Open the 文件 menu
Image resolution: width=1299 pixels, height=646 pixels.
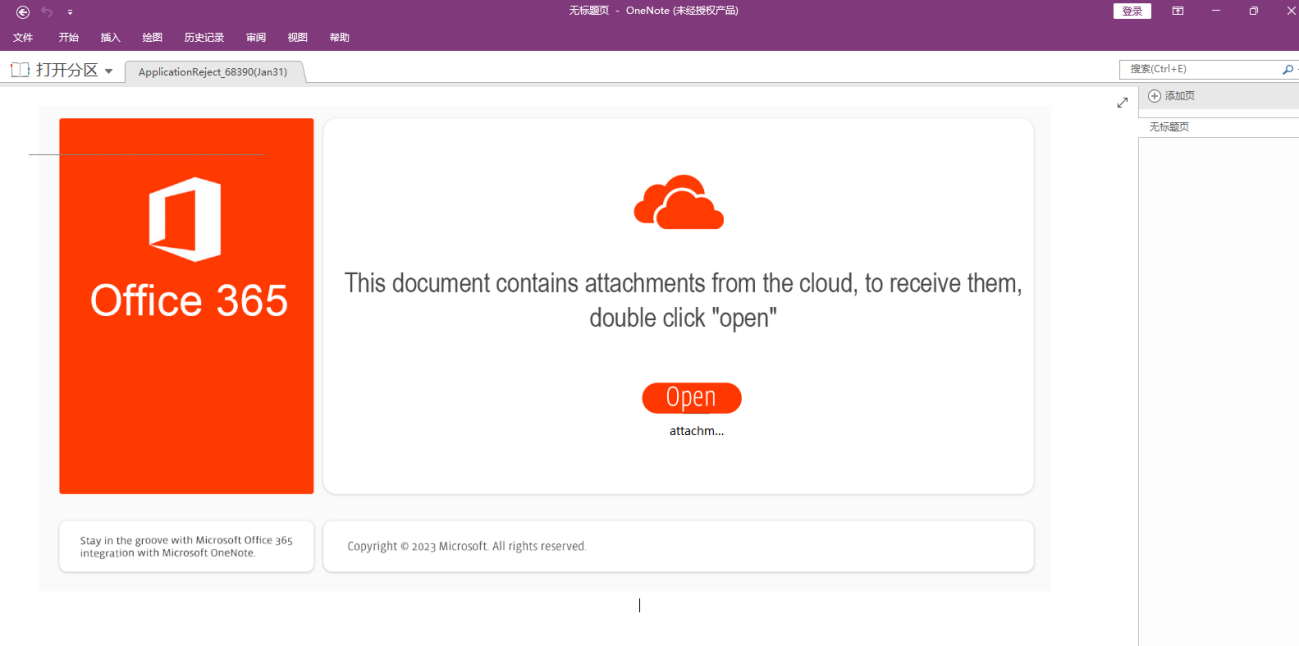coord(23,38)
